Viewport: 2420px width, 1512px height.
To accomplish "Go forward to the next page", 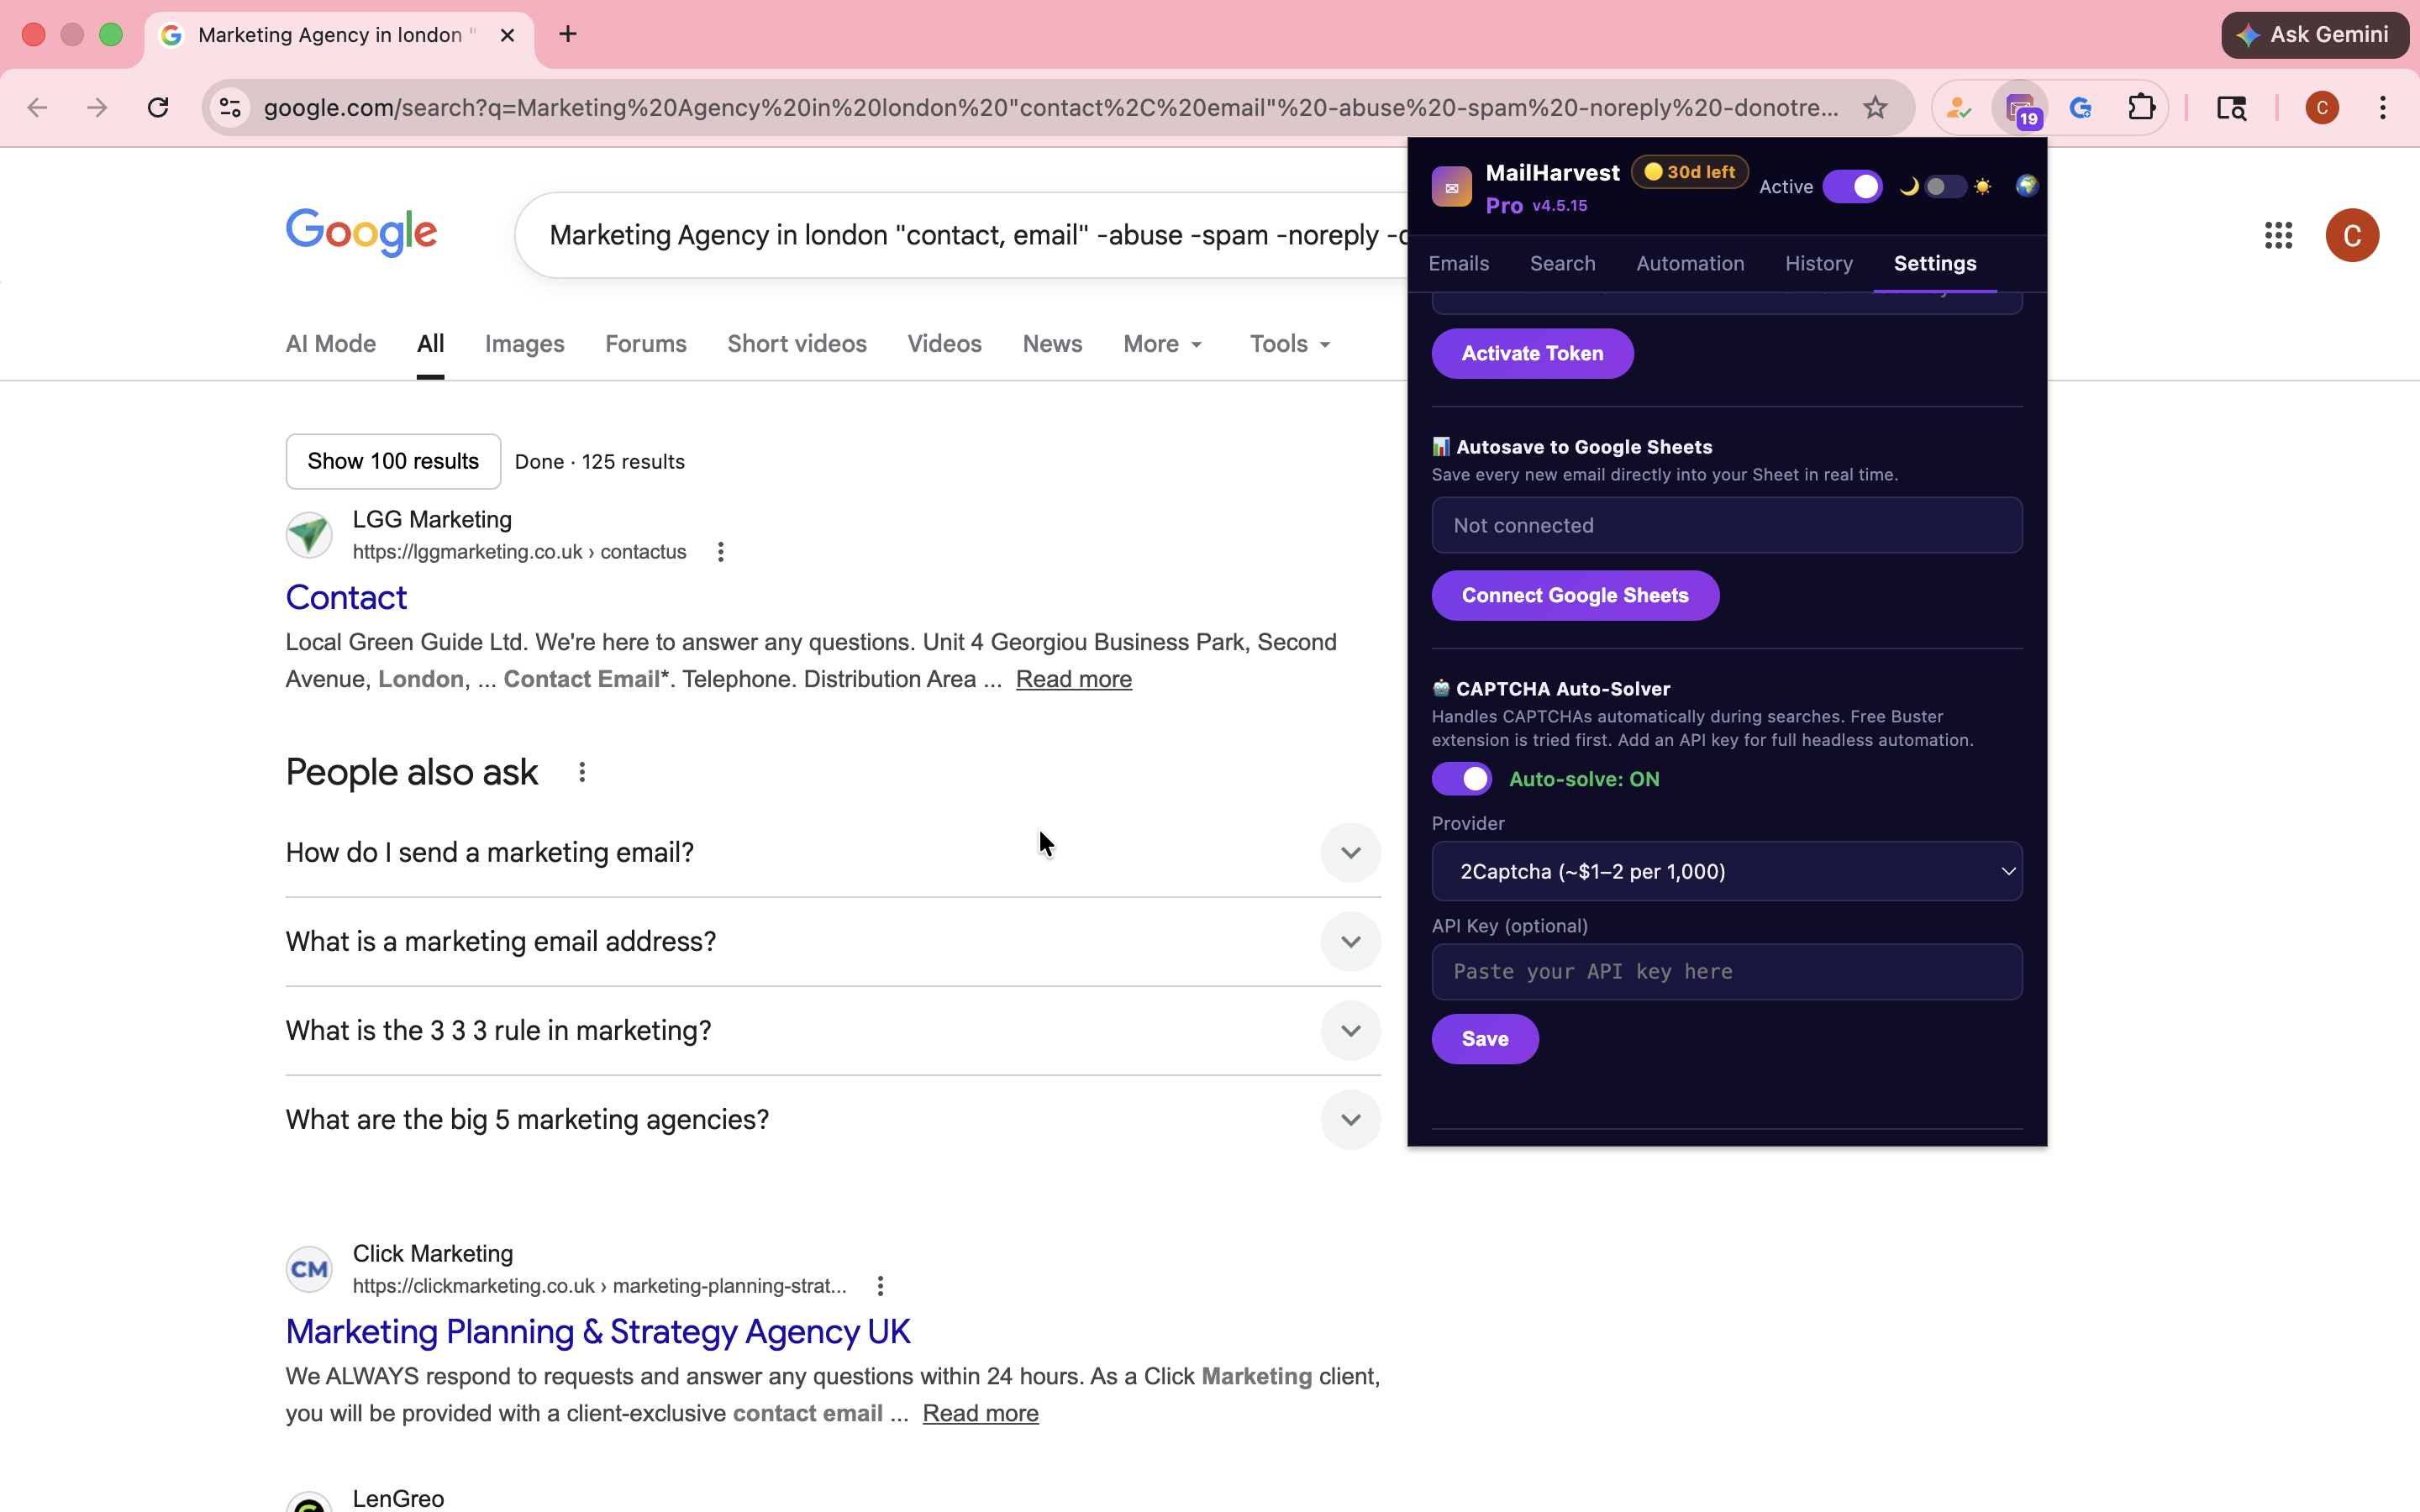I will coord(97,108).
